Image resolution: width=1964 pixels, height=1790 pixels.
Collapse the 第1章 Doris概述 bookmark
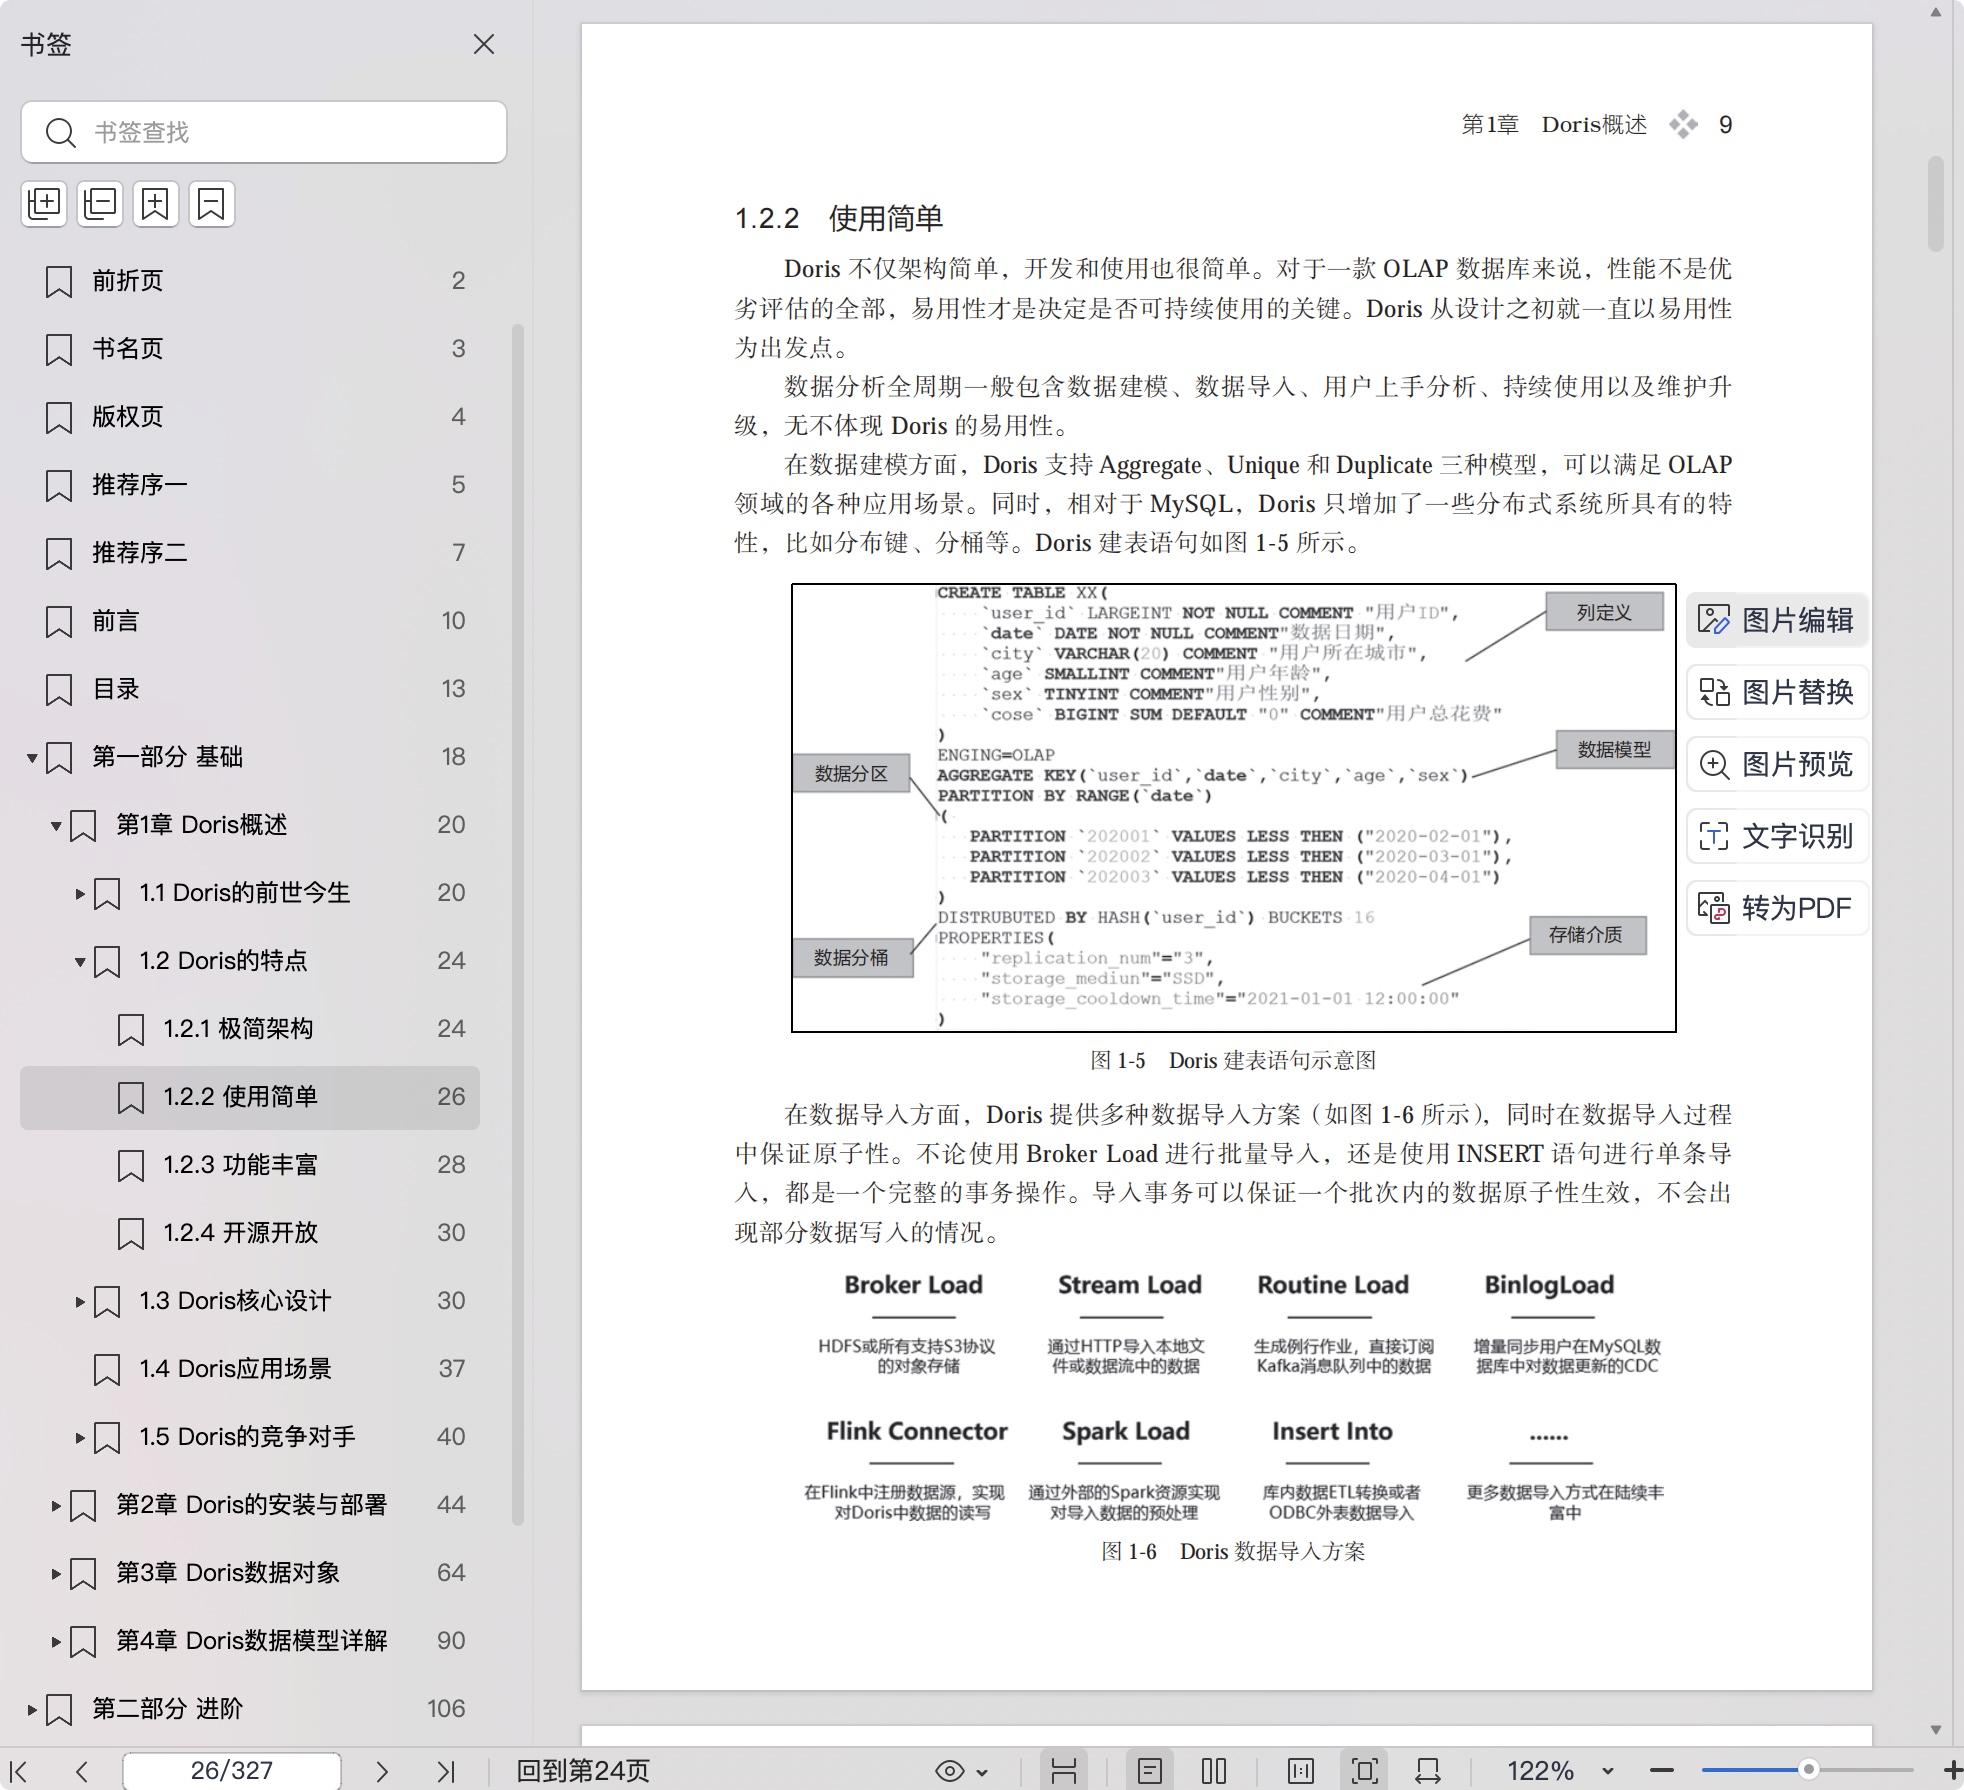point(56,826)
